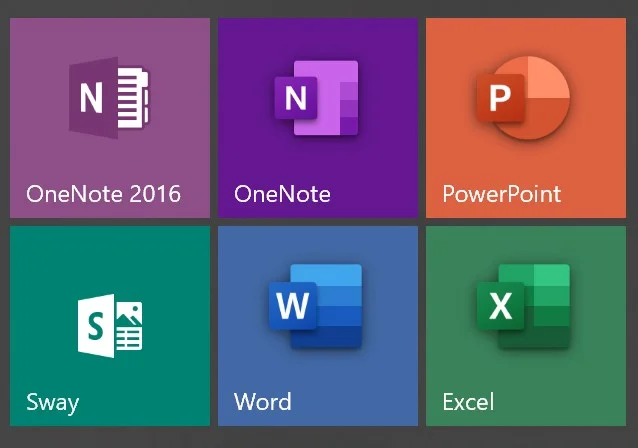Click the "OneNote 2016" label
Screen dimensions: 638x448
point(103,194)
